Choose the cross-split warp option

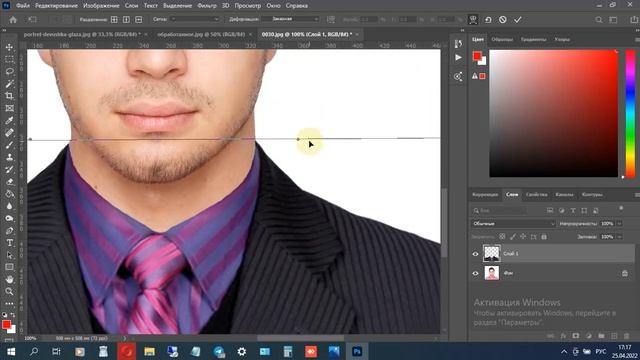[x=114, y=20]
